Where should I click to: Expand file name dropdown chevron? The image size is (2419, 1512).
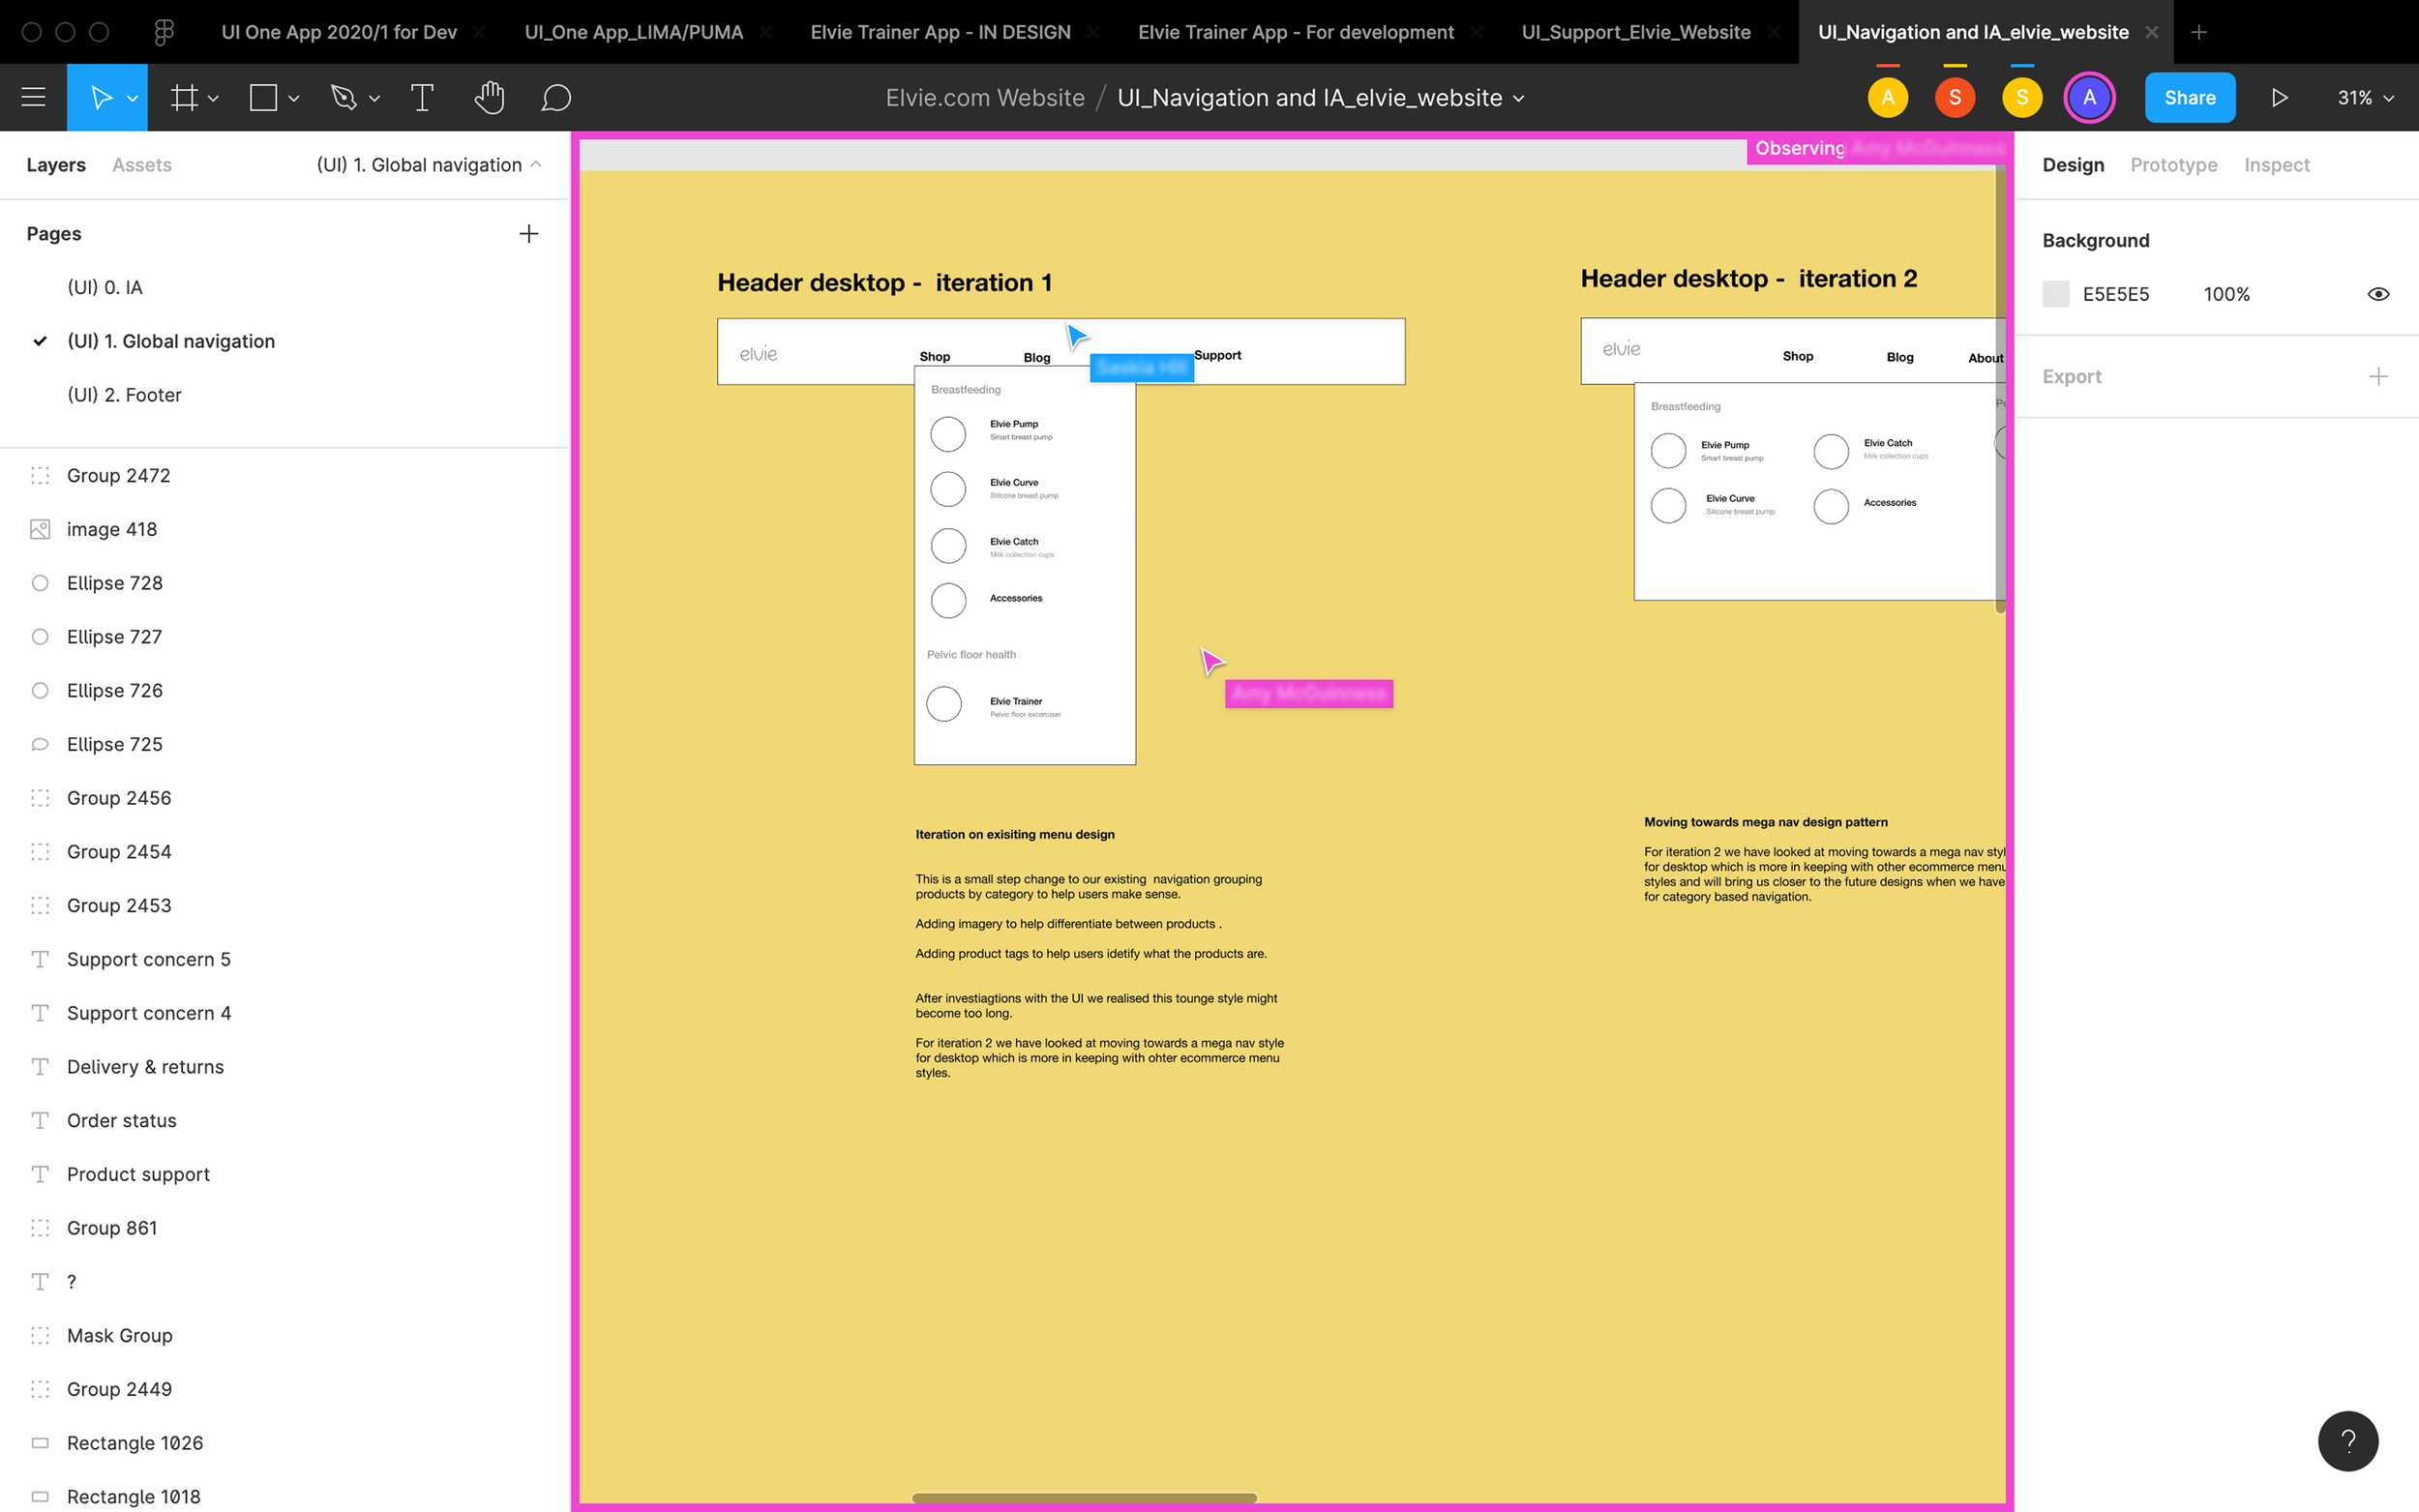coord(1519,98)
